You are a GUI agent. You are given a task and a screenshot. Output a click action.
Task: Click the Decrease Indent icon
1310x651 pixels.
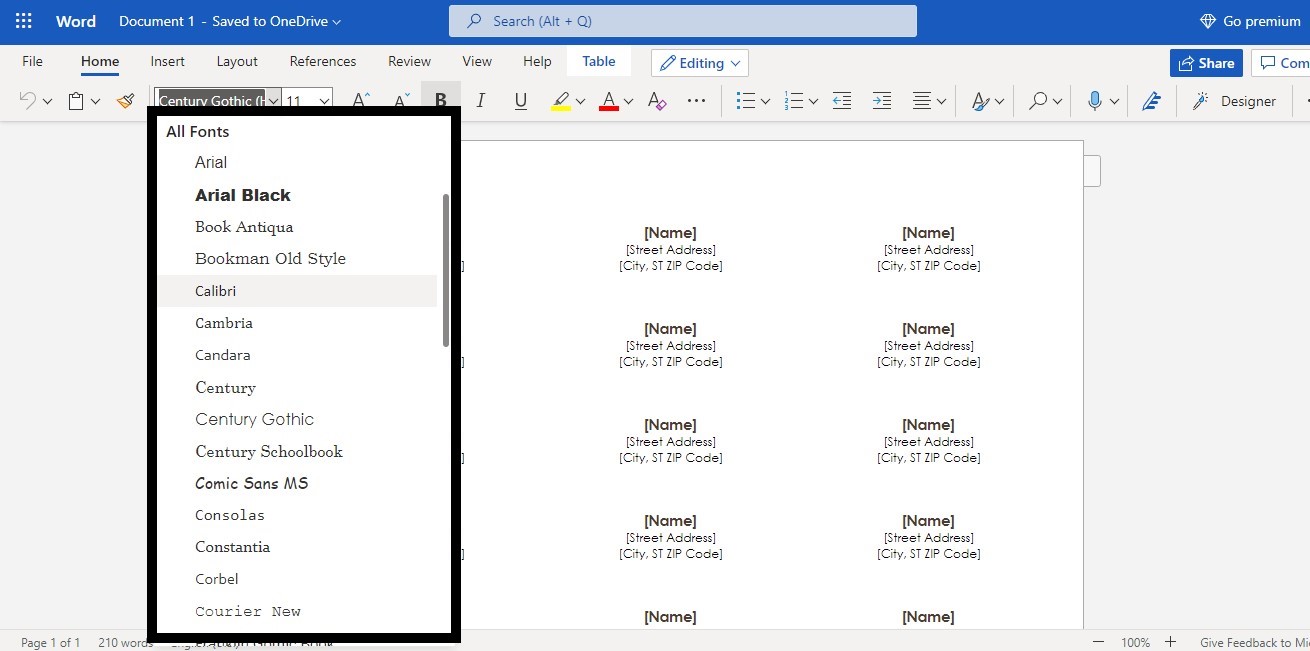click(842, 101)
